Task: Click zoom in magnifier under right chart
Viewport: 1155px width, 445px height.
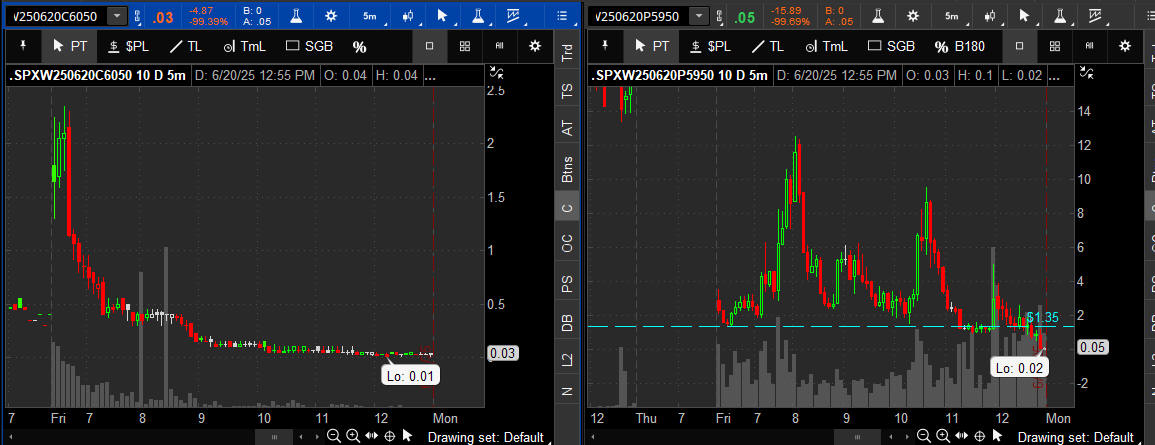Action: [943, 437]
